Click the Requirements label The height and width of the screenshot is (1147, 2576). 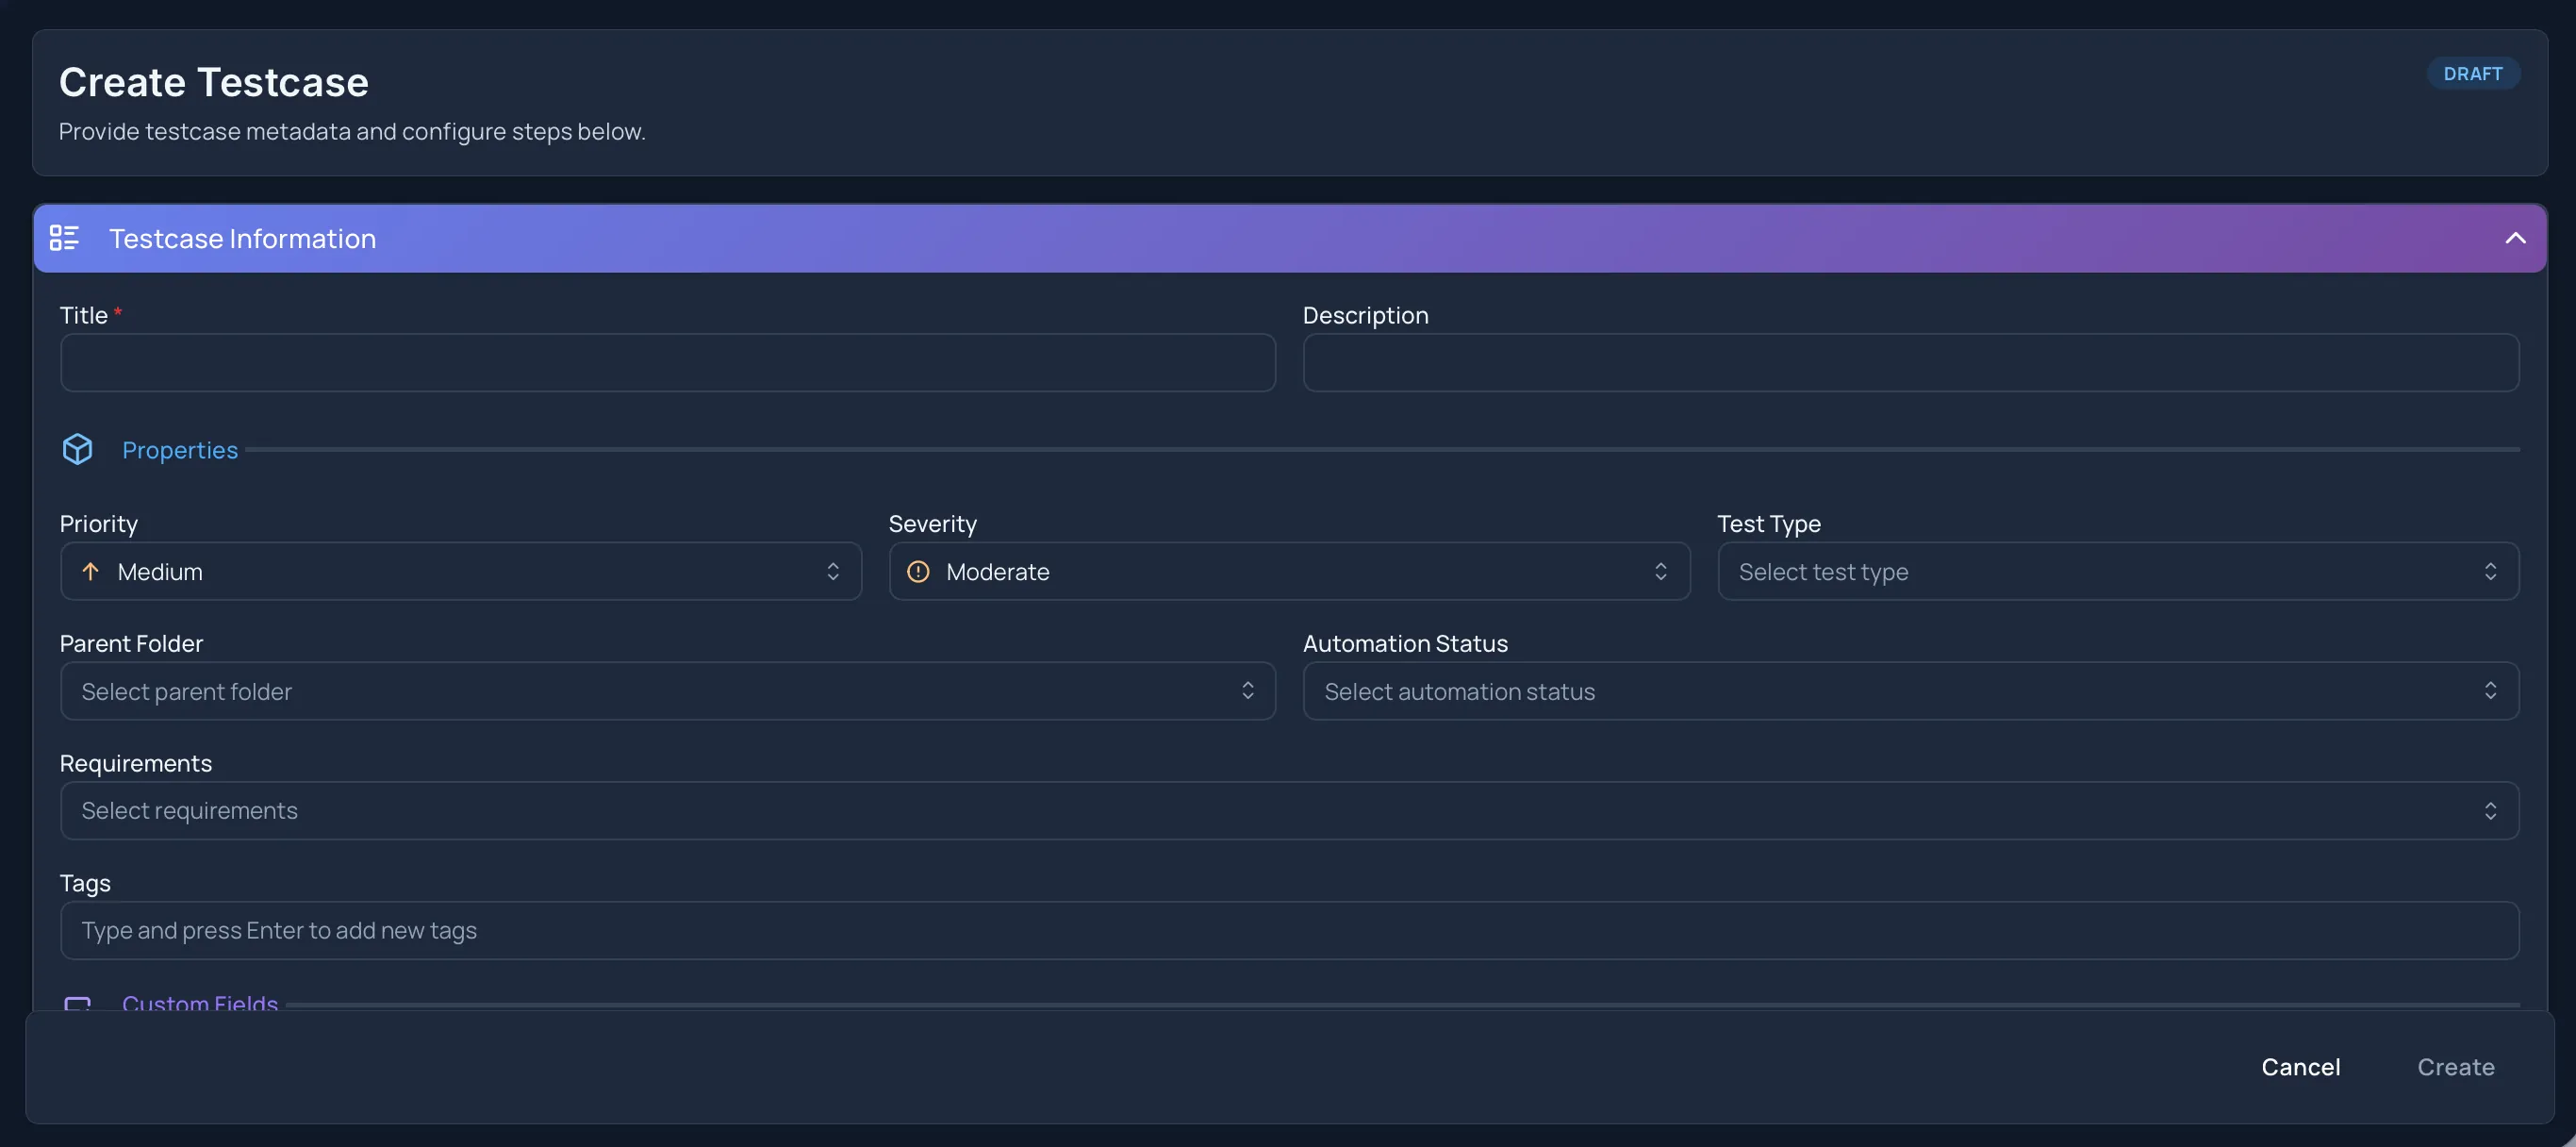pos(136,763)
